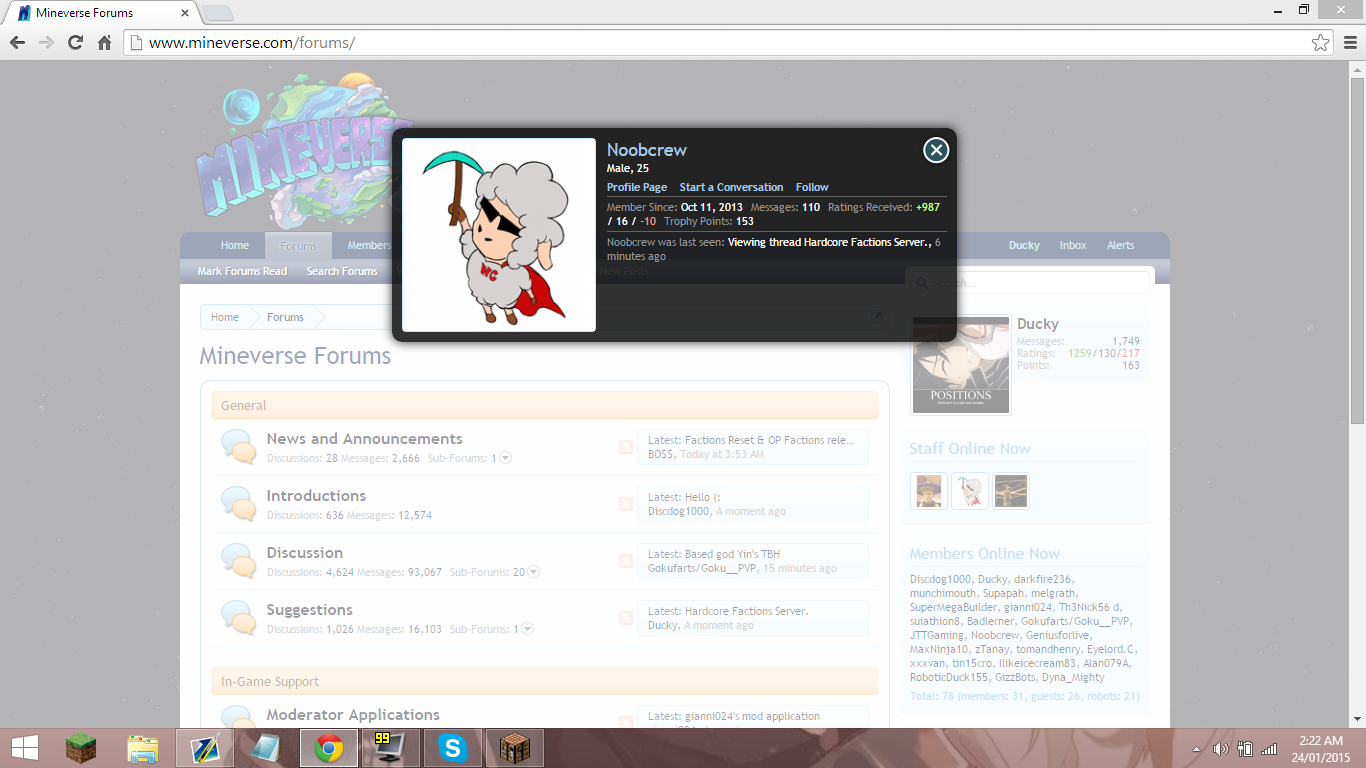Open the Discussion forum

[304, 552]
